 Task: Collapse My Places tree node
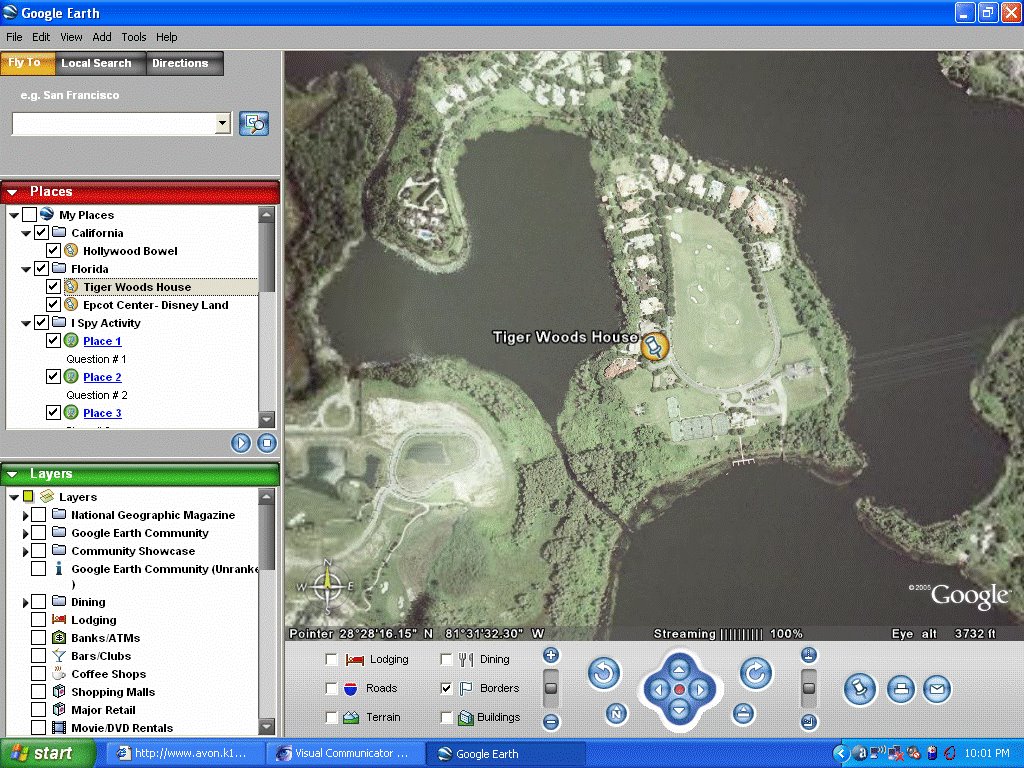[14, 216]
